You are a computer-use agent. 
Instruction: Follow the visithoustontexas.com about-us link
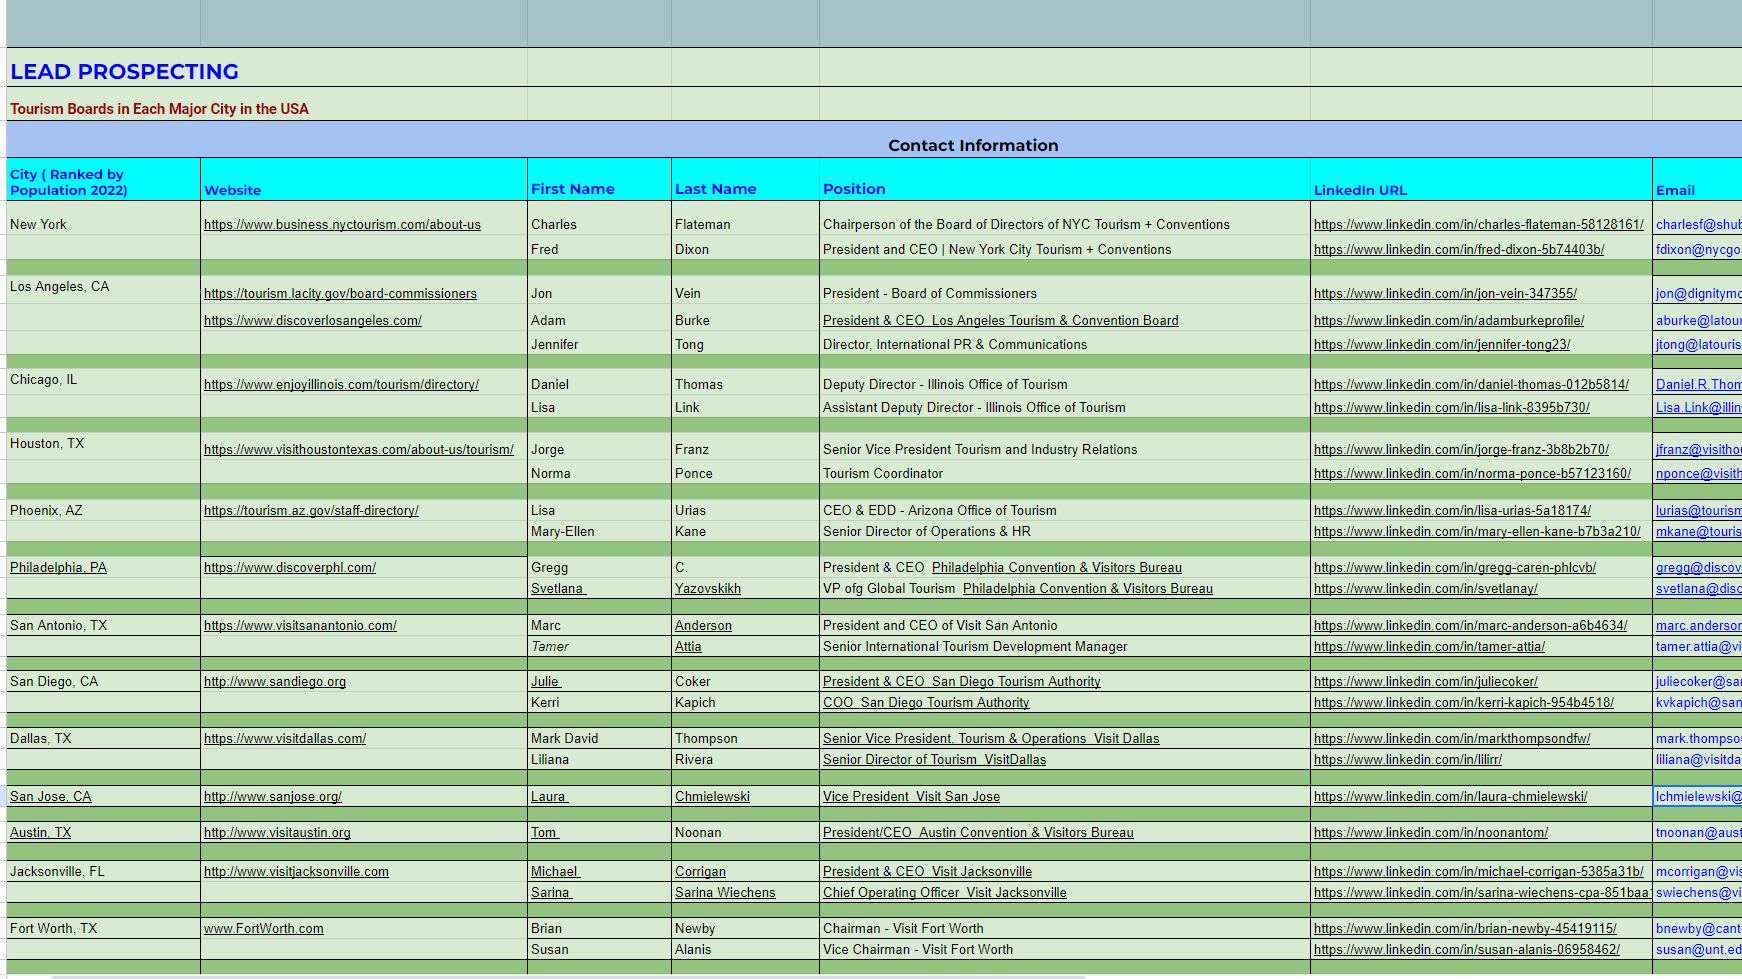(x=359, y=450)
